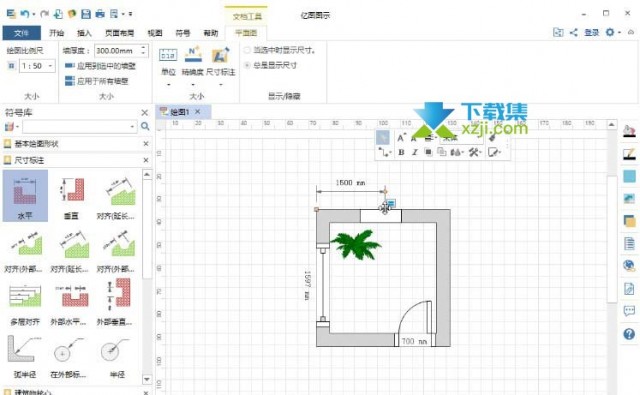Click the Undo icon in quick access toolbar

[x=25, y=14]
